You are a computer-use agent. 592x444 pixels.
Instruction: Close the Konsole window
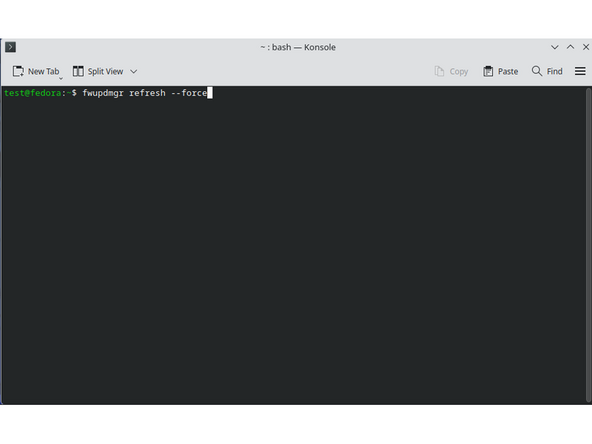pyautogui.click(x=586, y=47)
